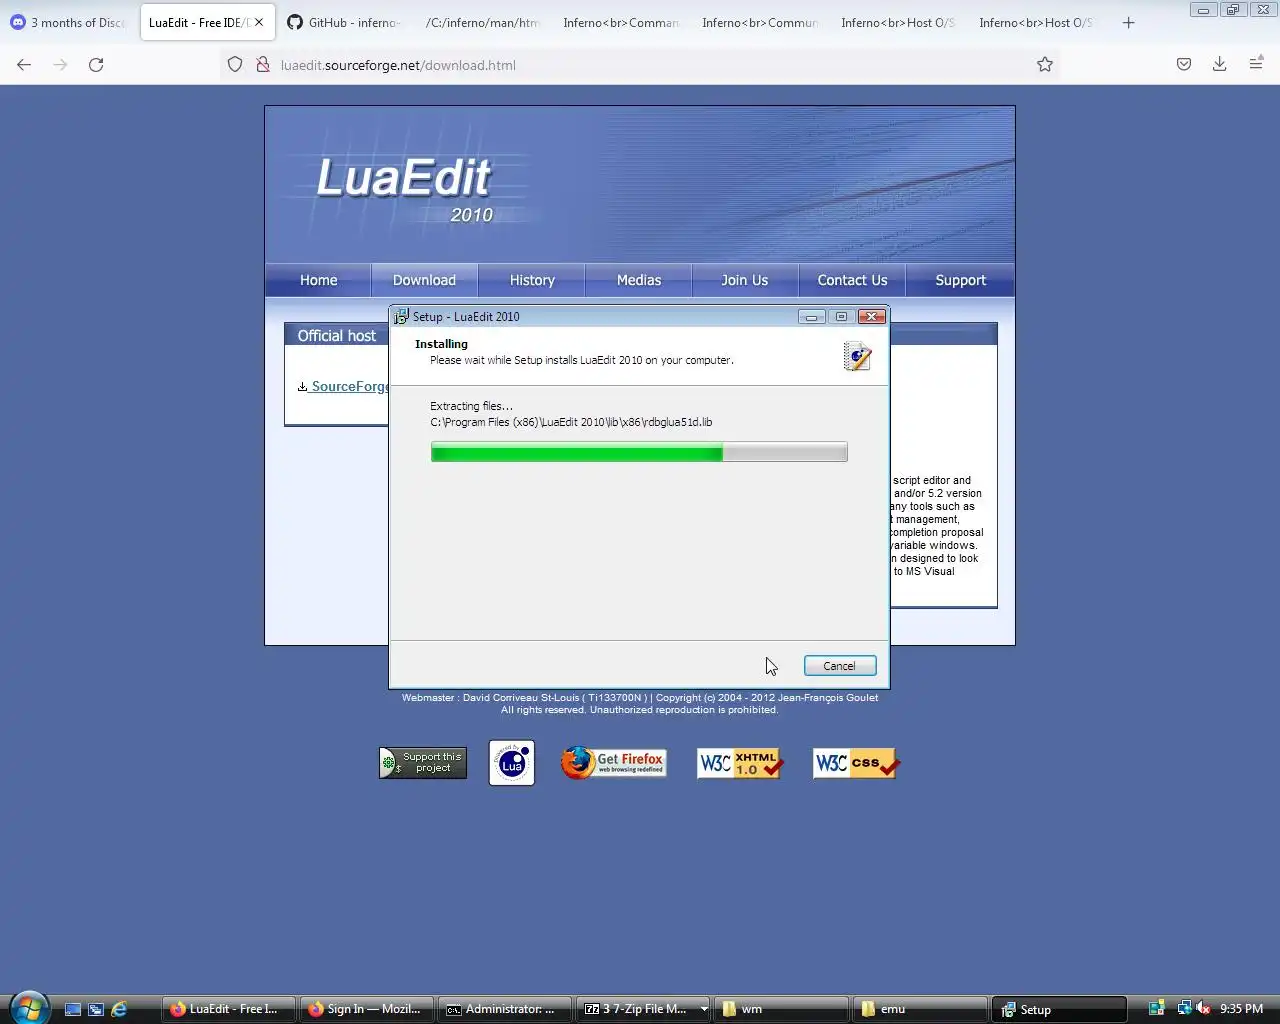Open the Medias page

639,280
